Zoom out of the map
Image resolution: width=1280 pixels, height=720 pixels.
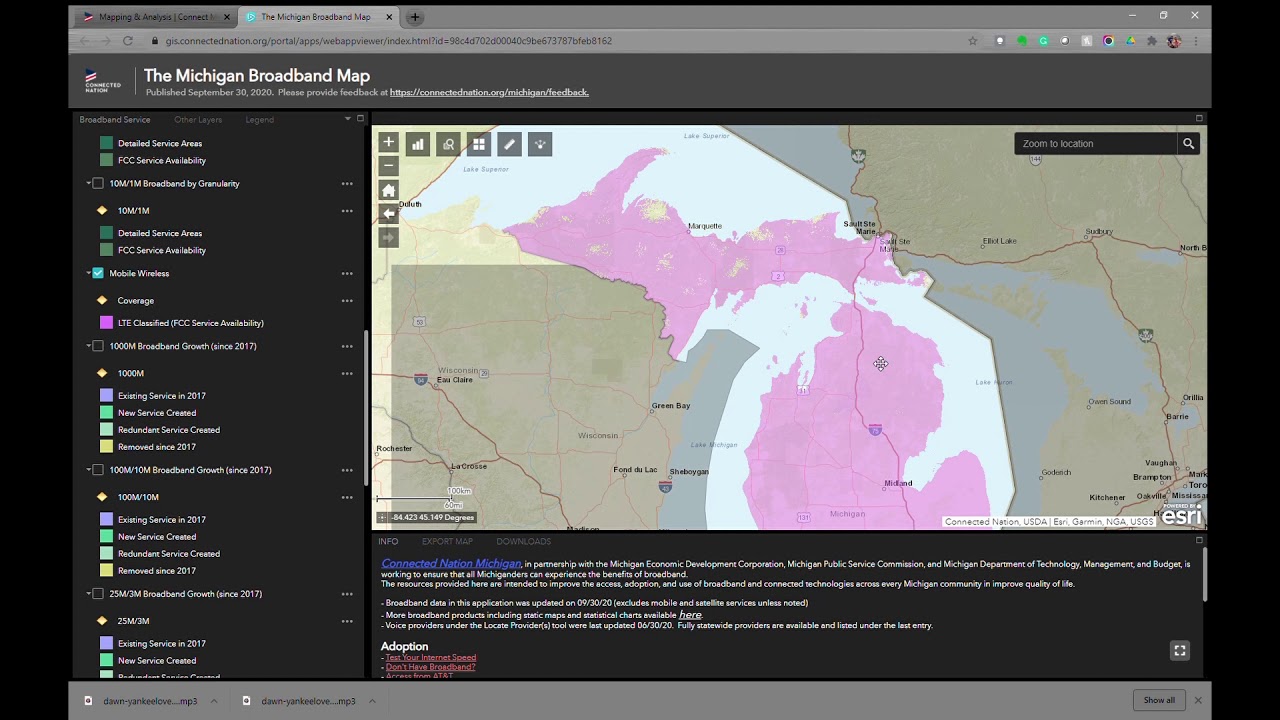[389, 166]
